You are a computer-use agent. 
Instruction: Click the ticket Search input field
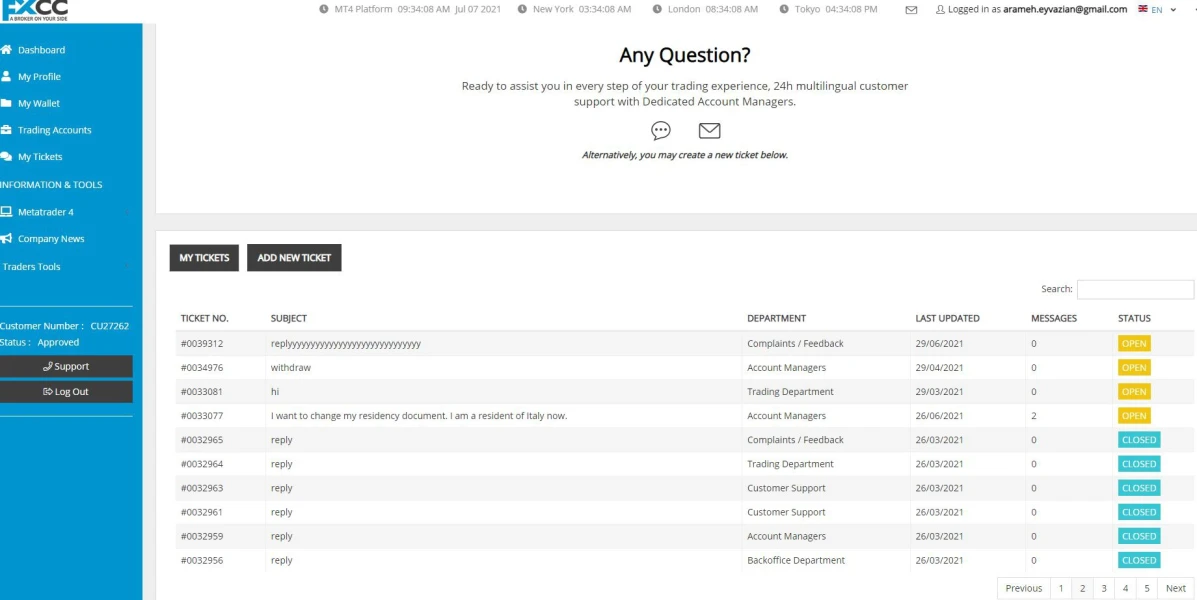coord(1134,289)
